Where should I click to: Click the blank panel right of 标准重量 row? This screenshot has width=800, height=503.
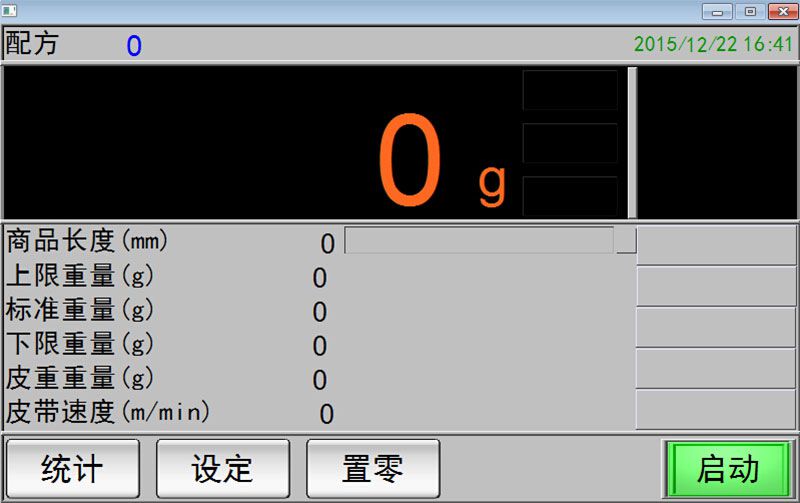716,328
